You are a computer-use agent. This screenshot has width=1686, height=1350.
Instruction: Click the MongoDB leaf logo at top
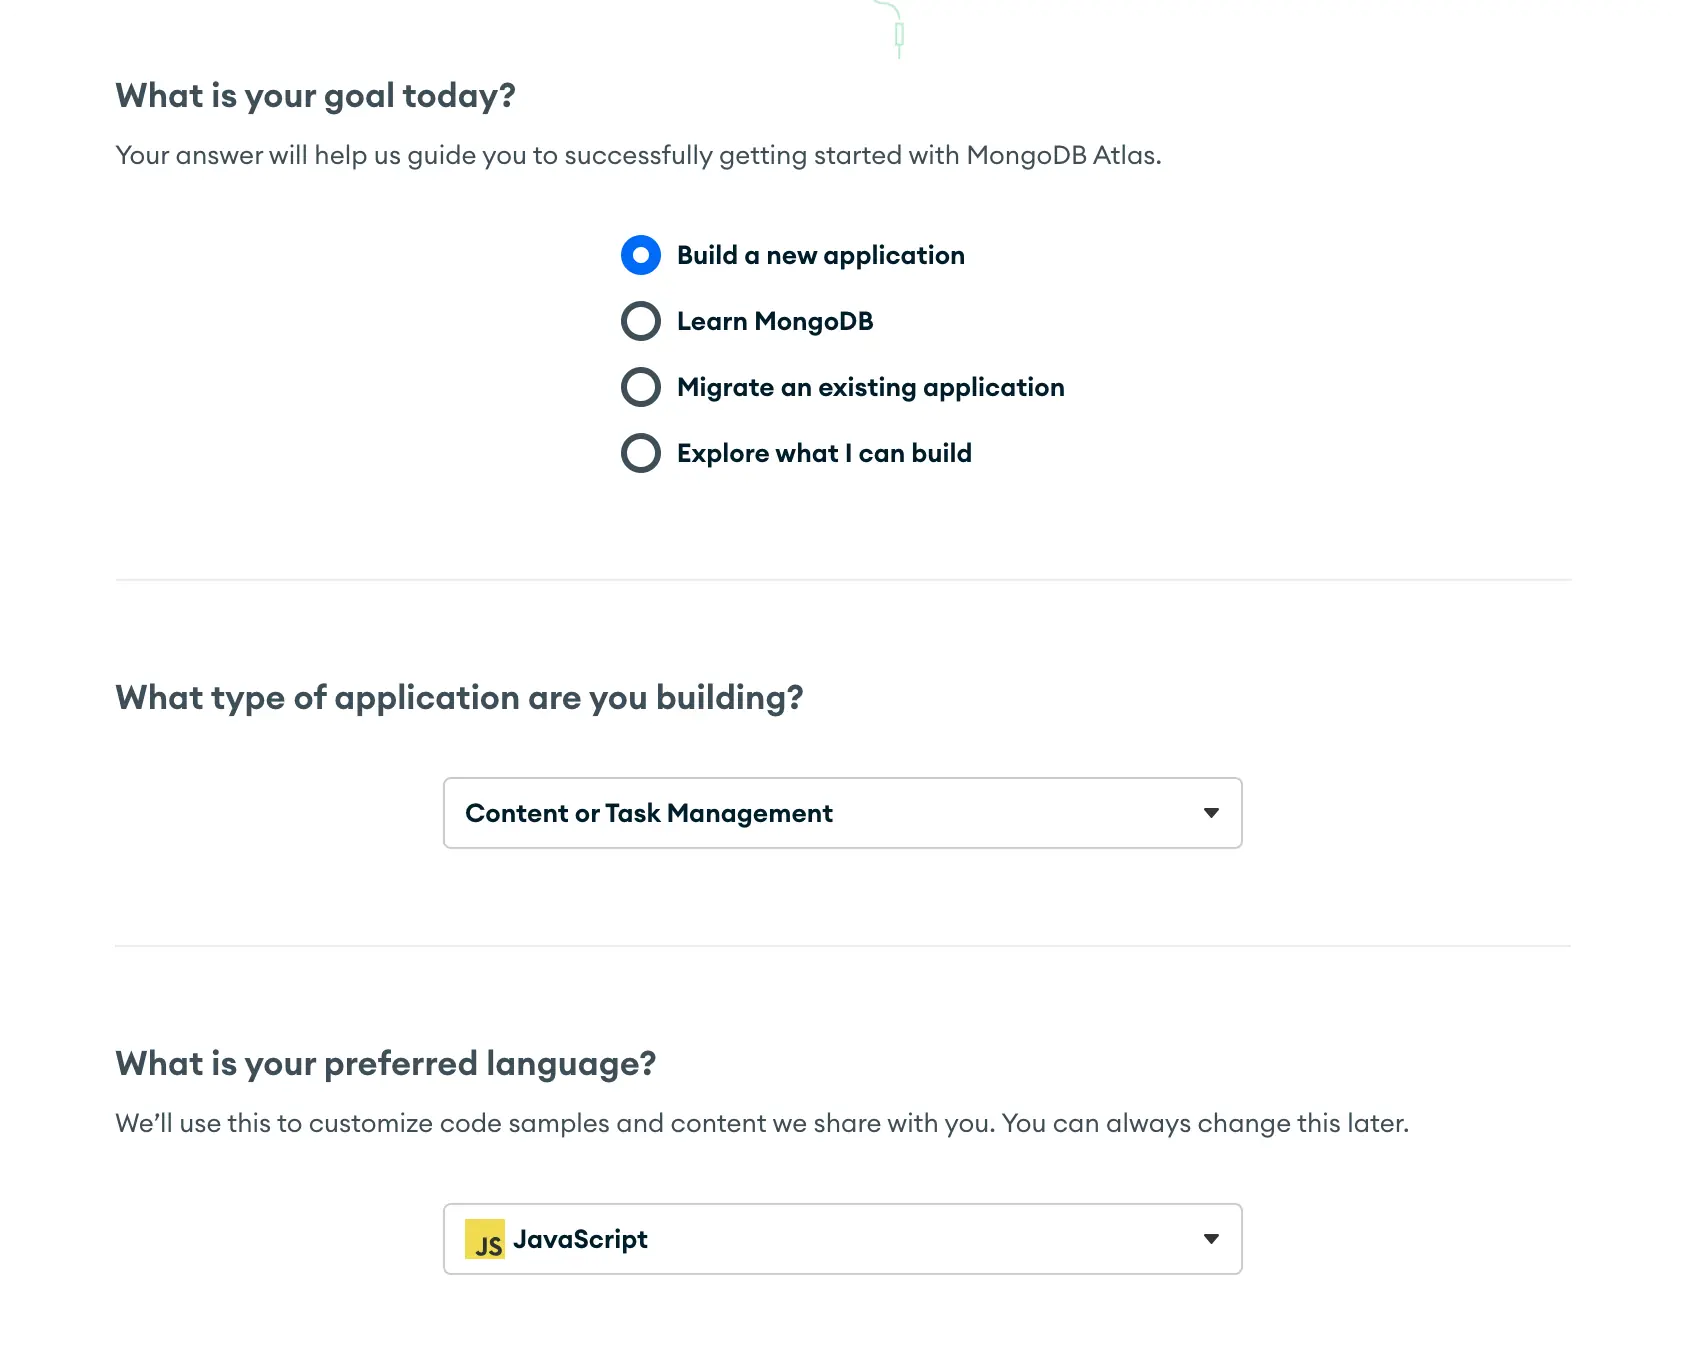tap(897, 30)
